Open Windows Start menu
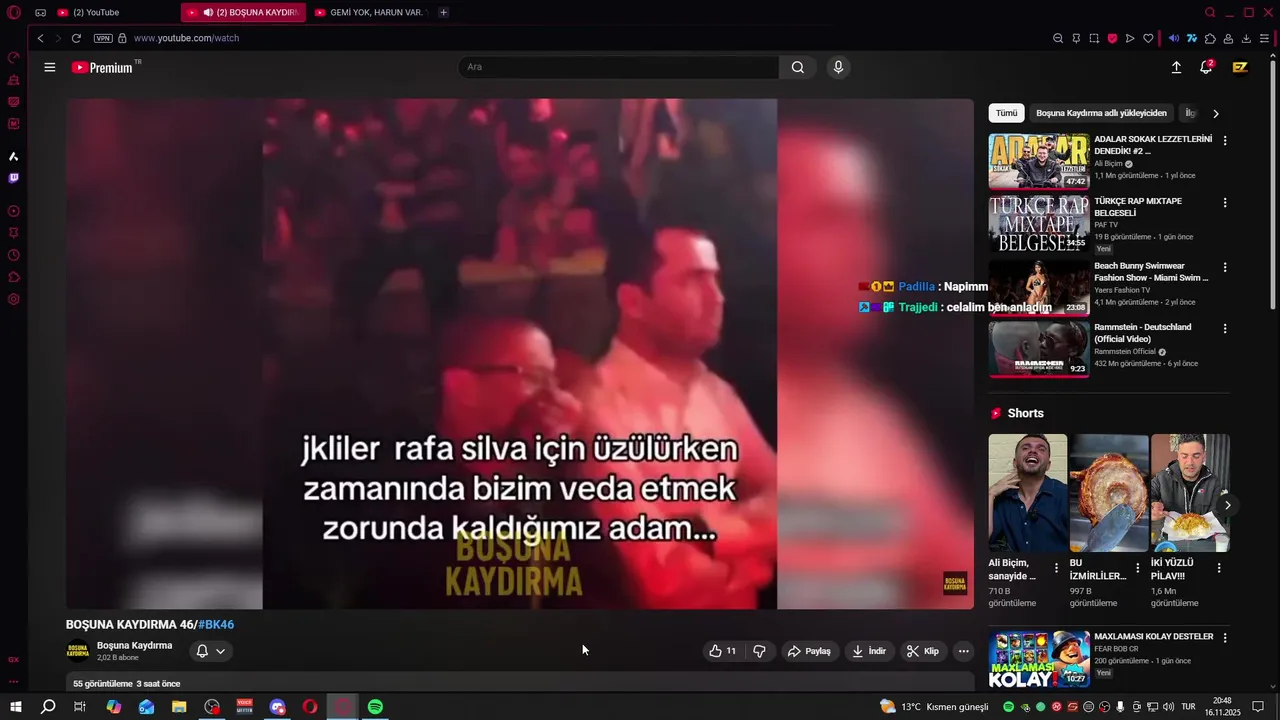Screen dimensions: 1280x720 tap(16, 707)
